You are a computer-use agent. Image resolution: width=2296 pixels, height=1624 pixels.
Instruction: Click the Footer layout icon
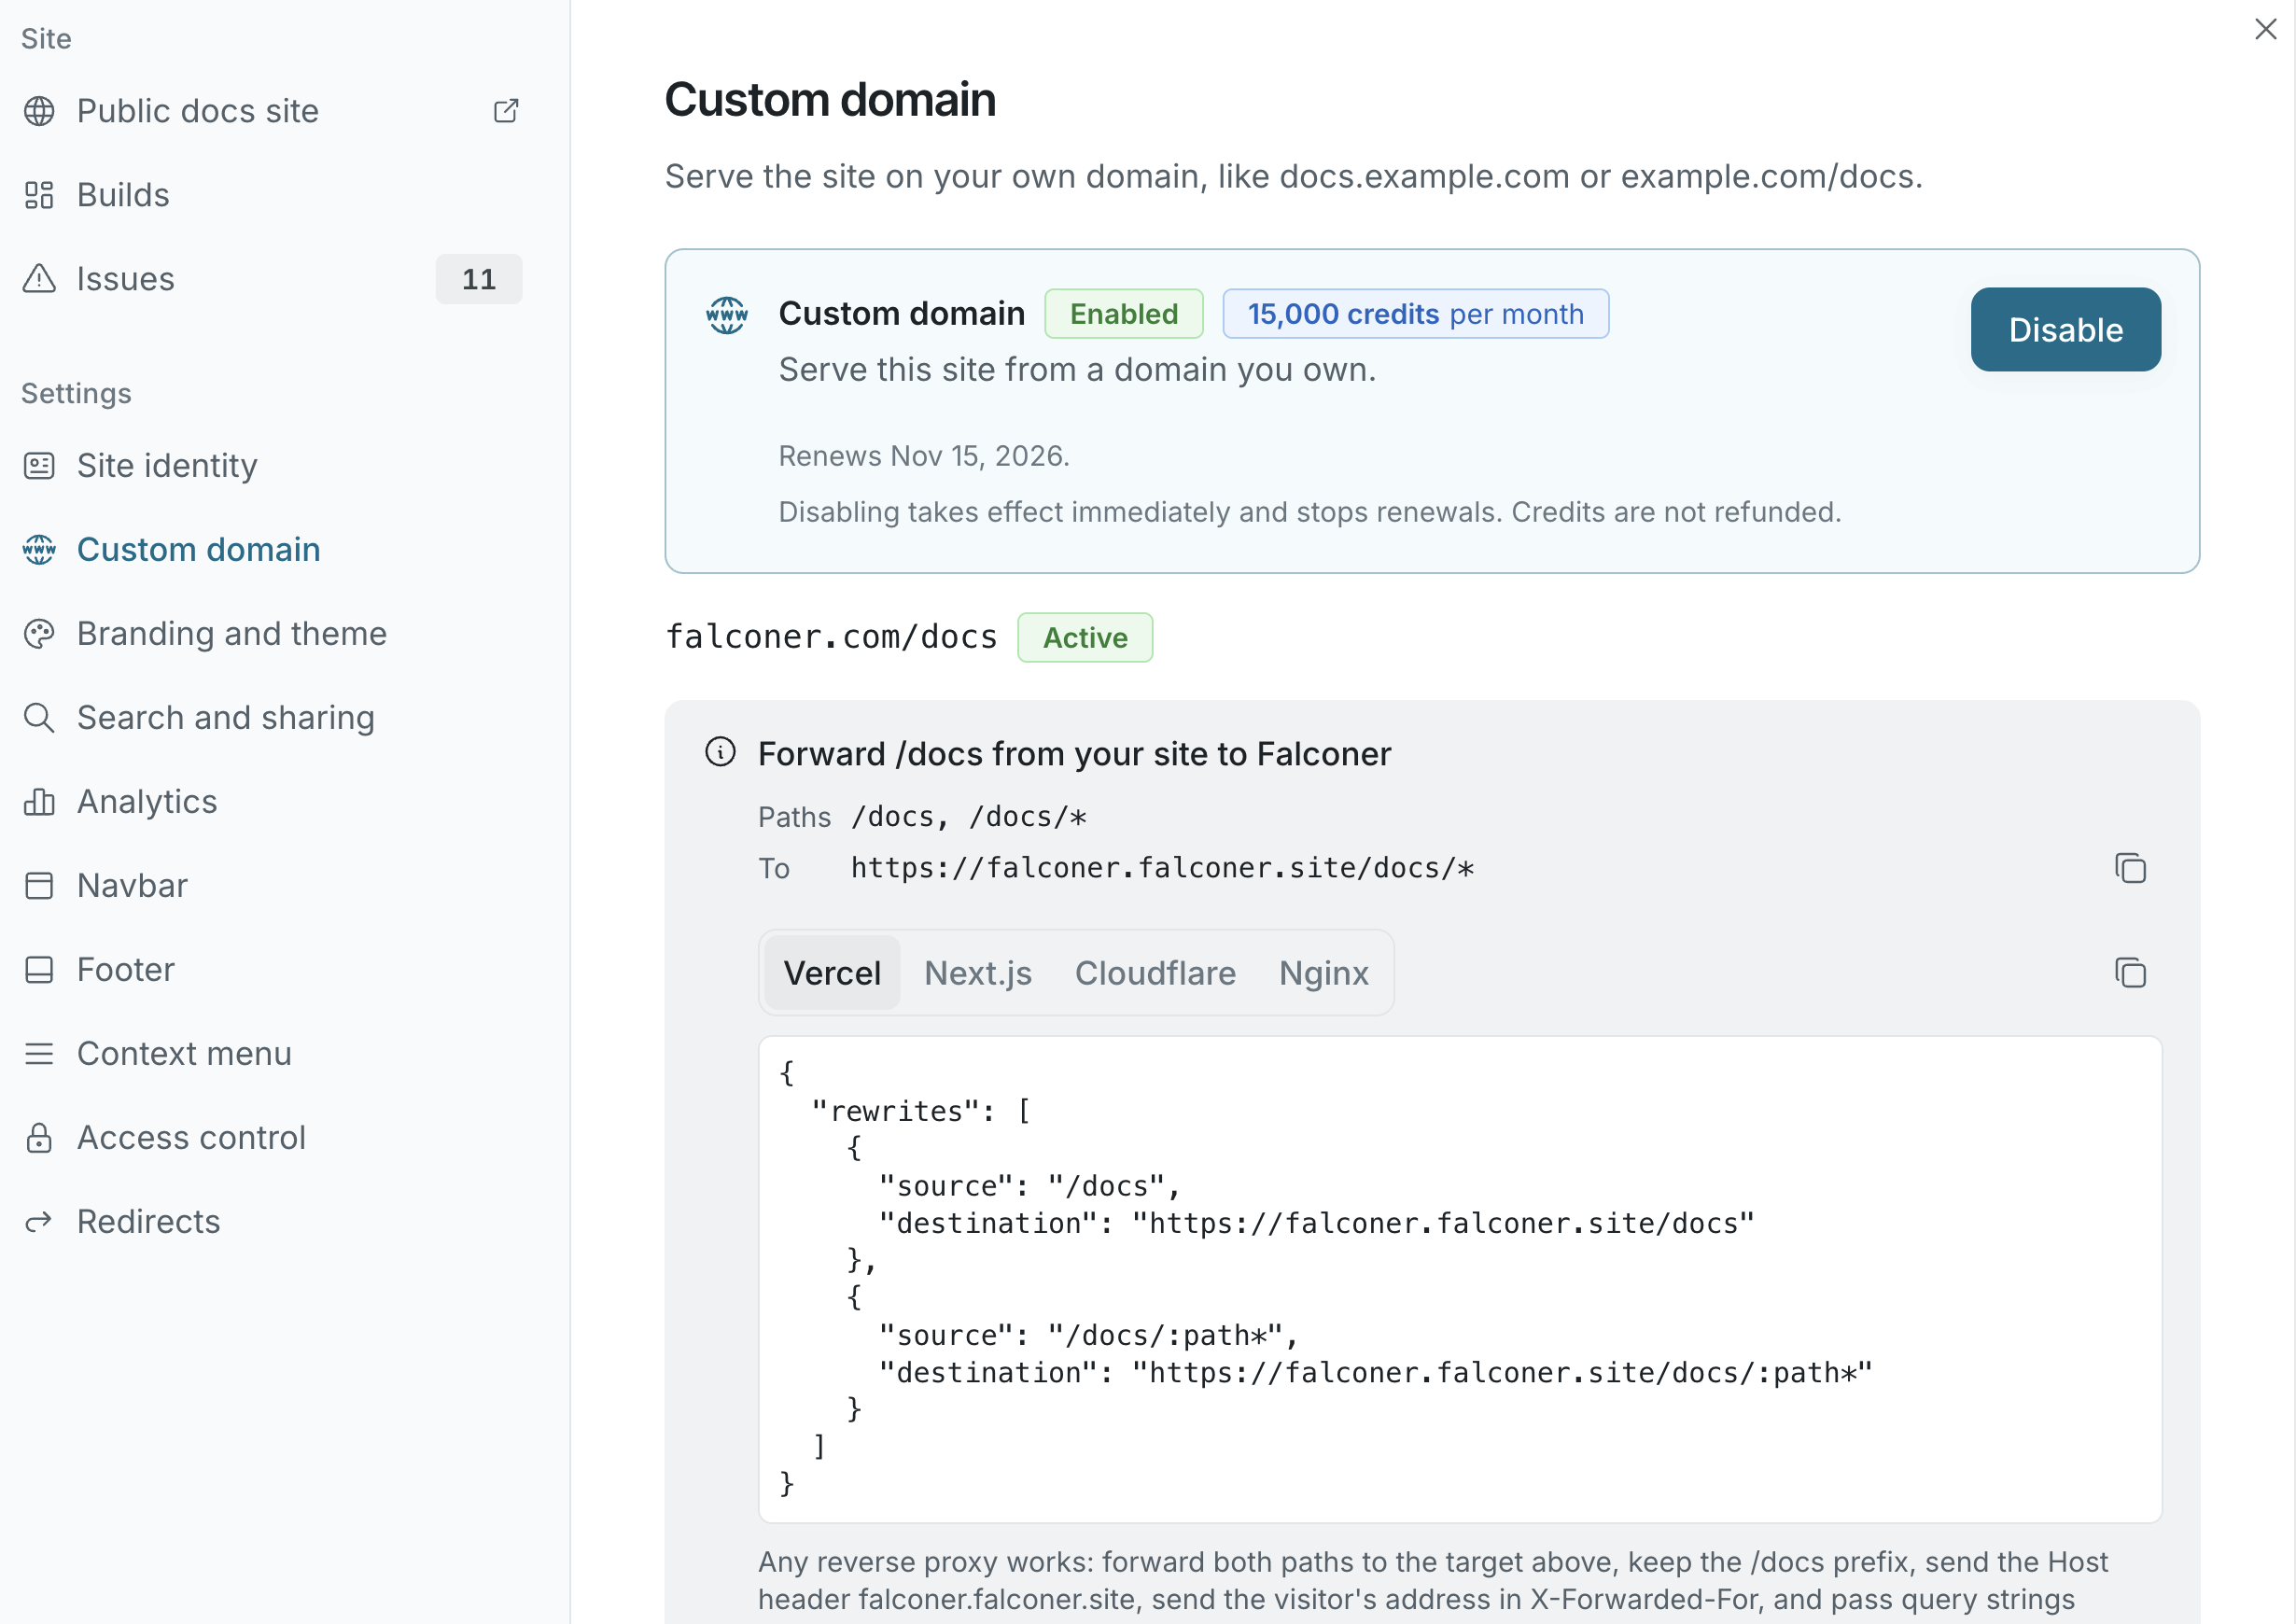pyautogui.click(x=39, y=970)
